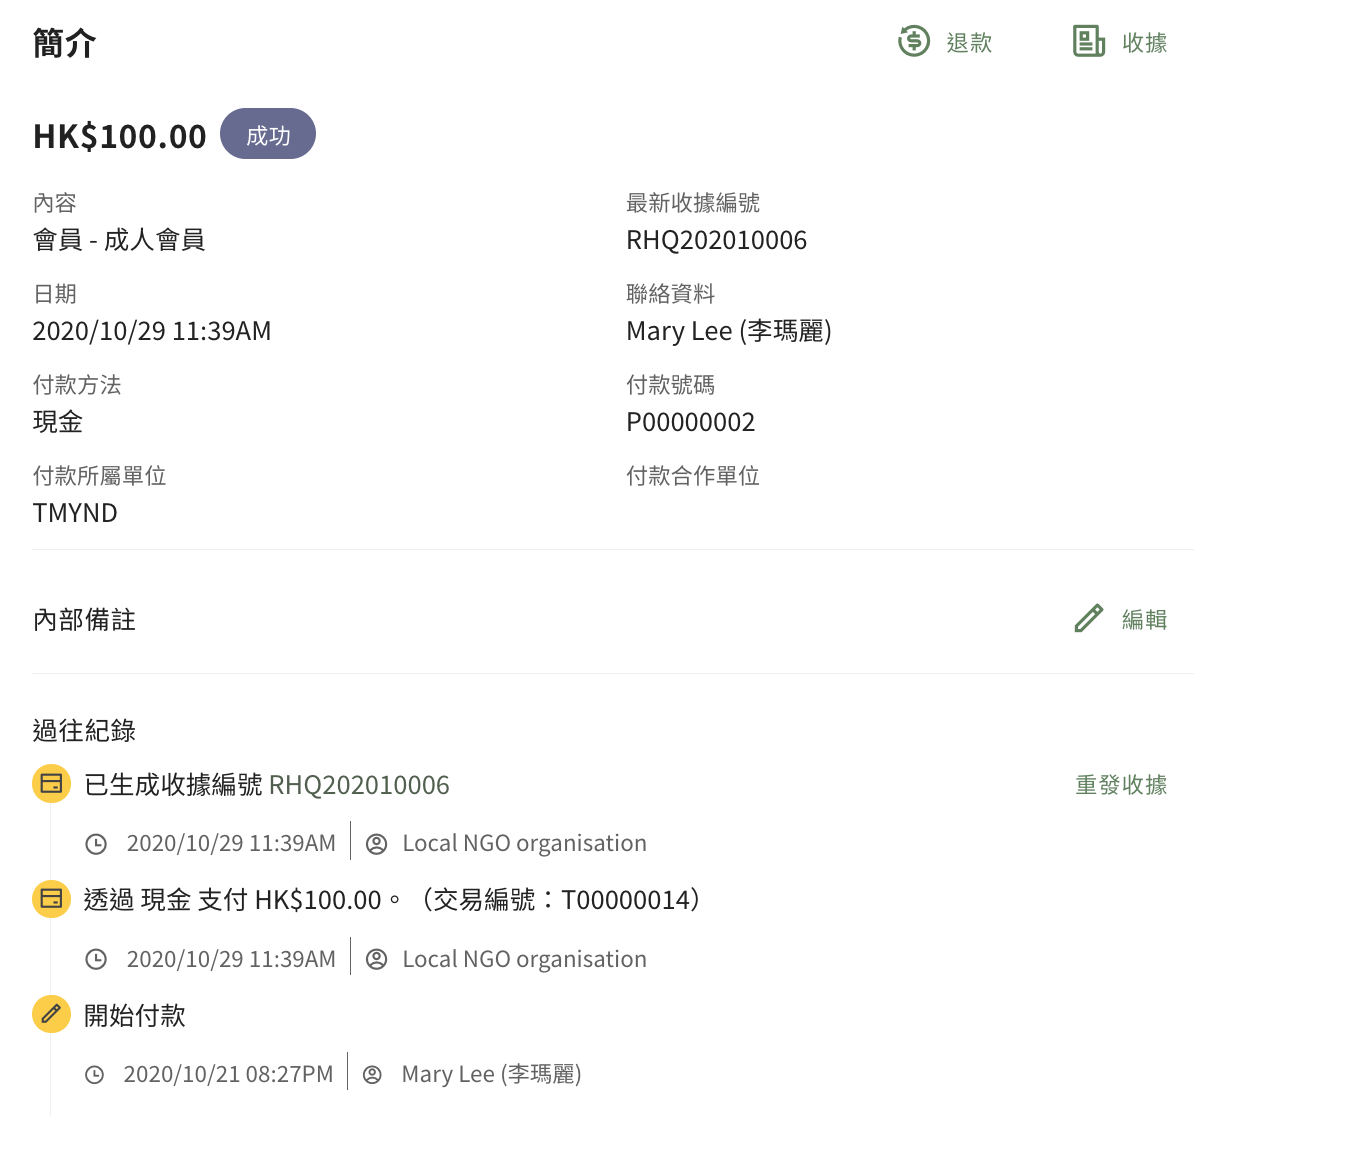
Task: Click the 簡介 page title
Action: [63, 42]
